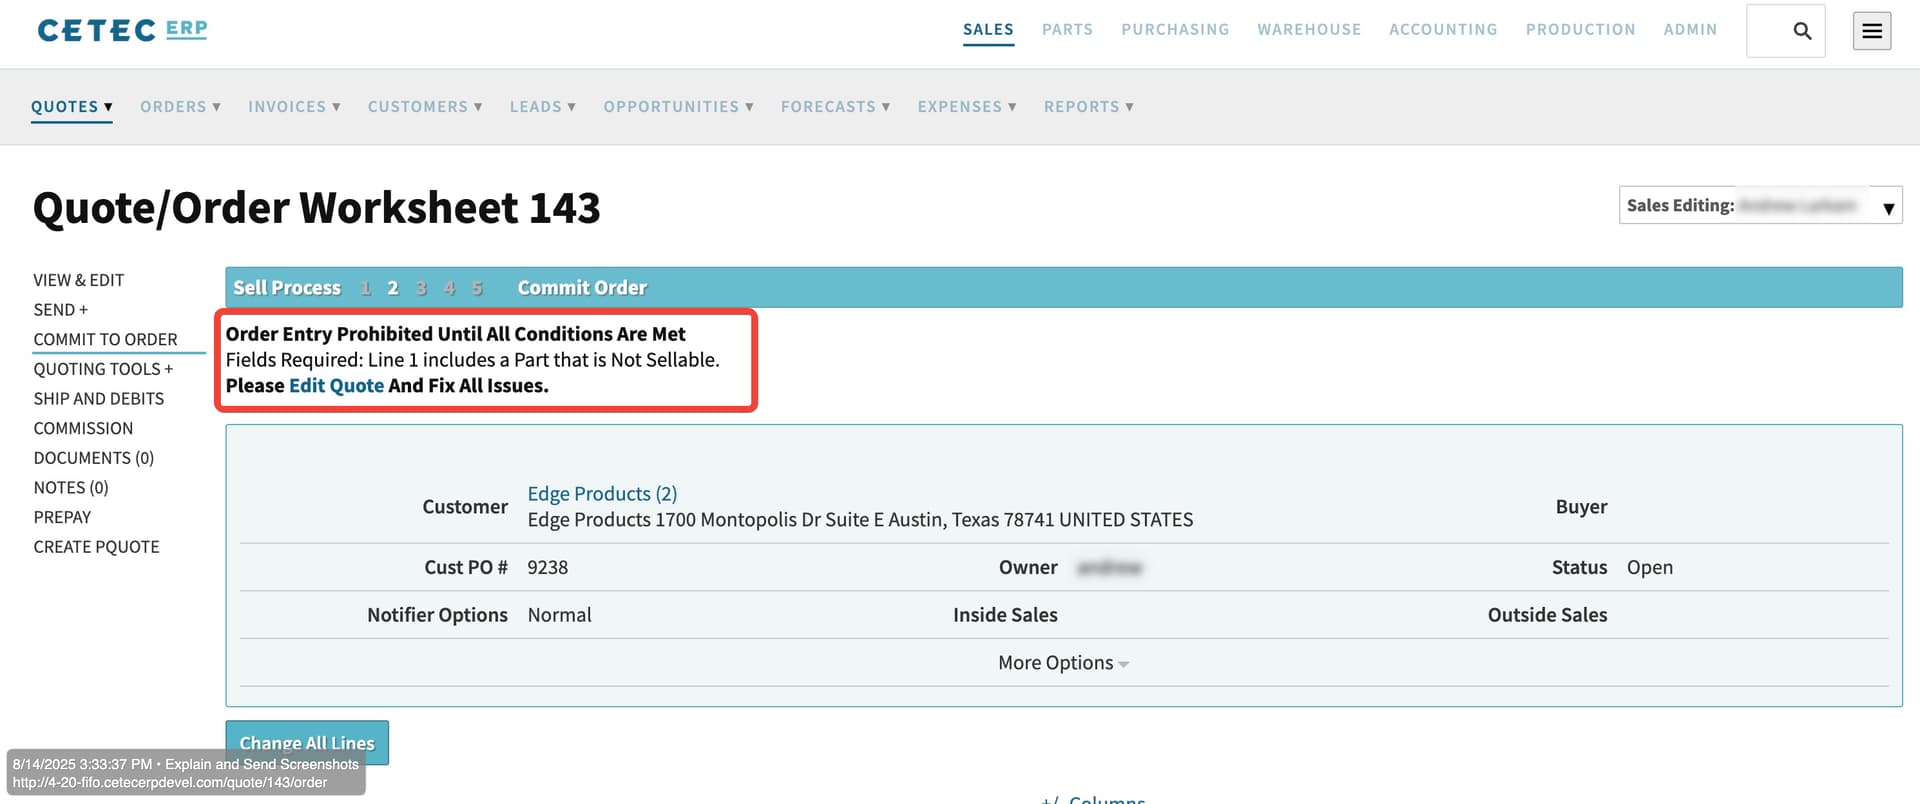The height and width of the screenshot is (804, 1920).
Task: Expand the Quotes submenu
Action: coord(71,107)
